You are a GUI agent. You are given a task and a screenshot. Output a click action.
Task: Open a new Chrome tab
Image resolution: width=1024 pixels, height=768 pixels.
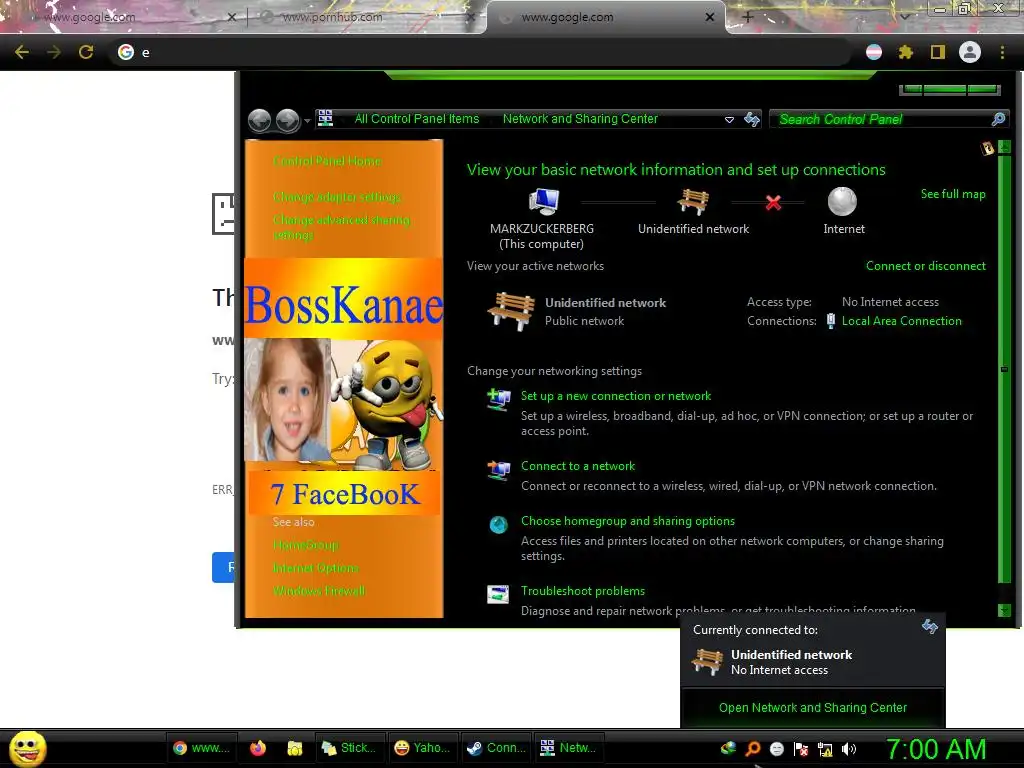click(x=748, y=17)
